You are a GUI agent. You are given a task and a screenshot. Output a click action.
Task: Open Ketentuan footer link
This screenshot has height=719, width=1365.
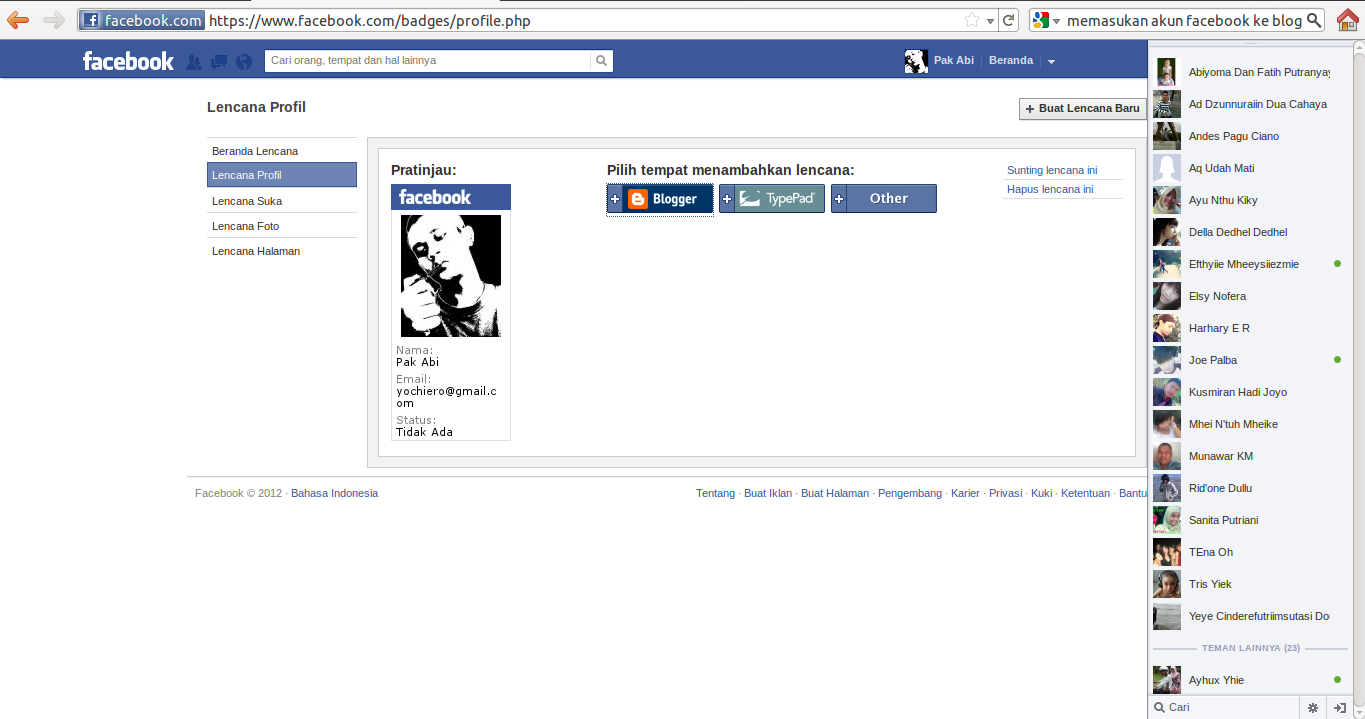coord(1085,493)
